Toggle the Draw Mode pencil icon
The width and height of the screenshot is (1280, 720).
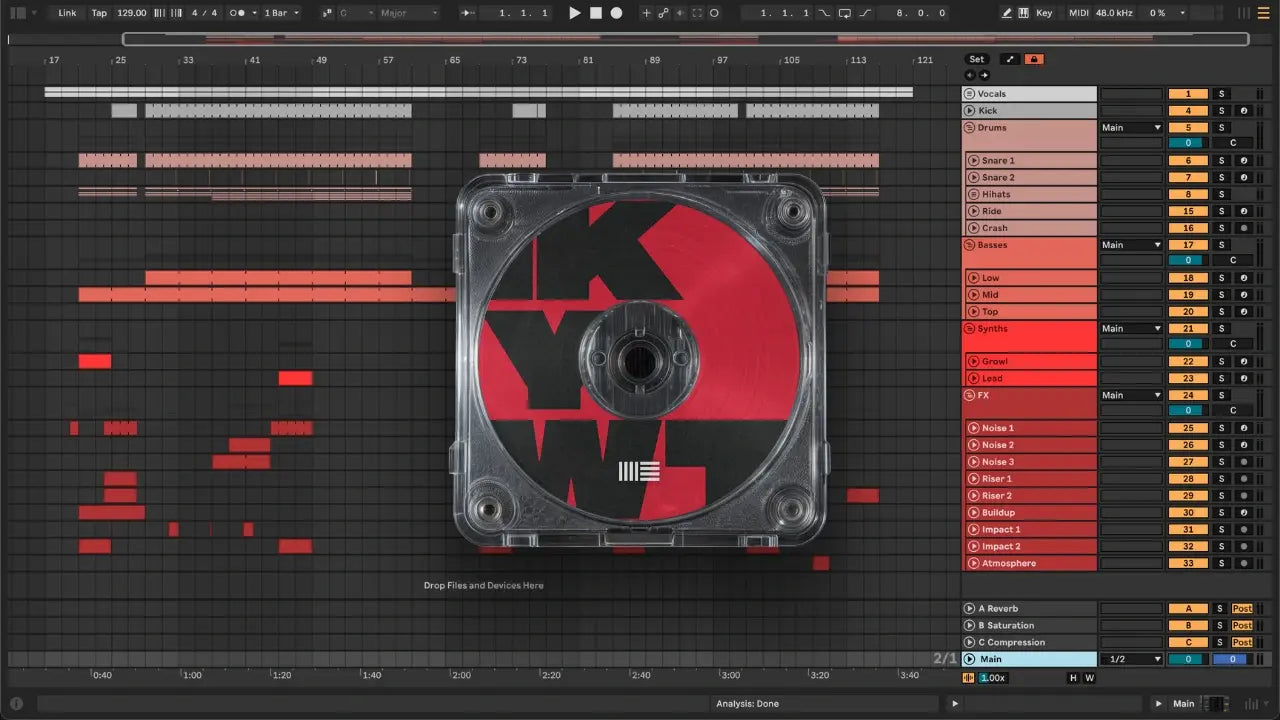[1006, 13]
